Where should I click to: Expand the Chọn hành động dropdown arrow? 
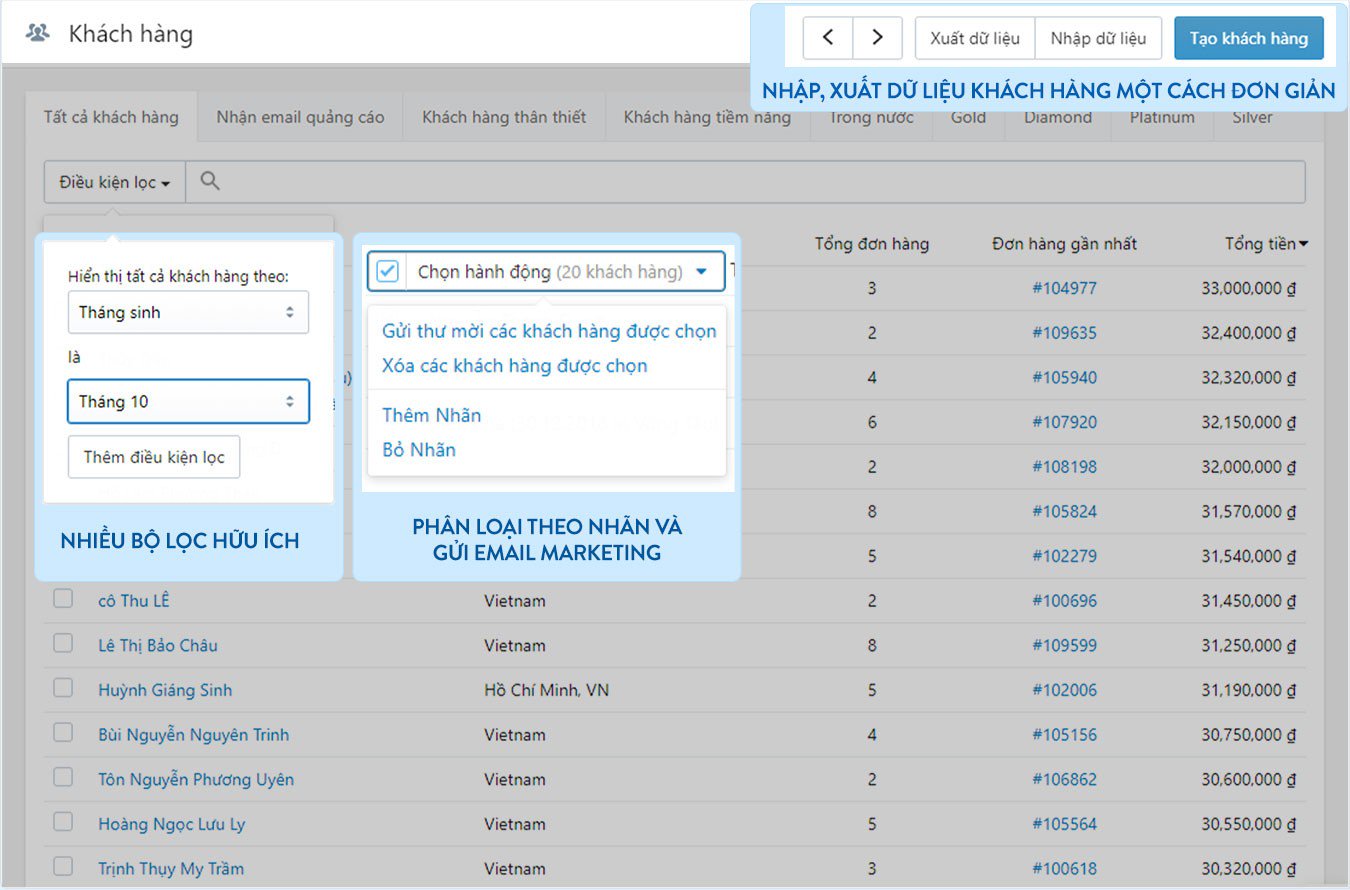coord(701,271)
